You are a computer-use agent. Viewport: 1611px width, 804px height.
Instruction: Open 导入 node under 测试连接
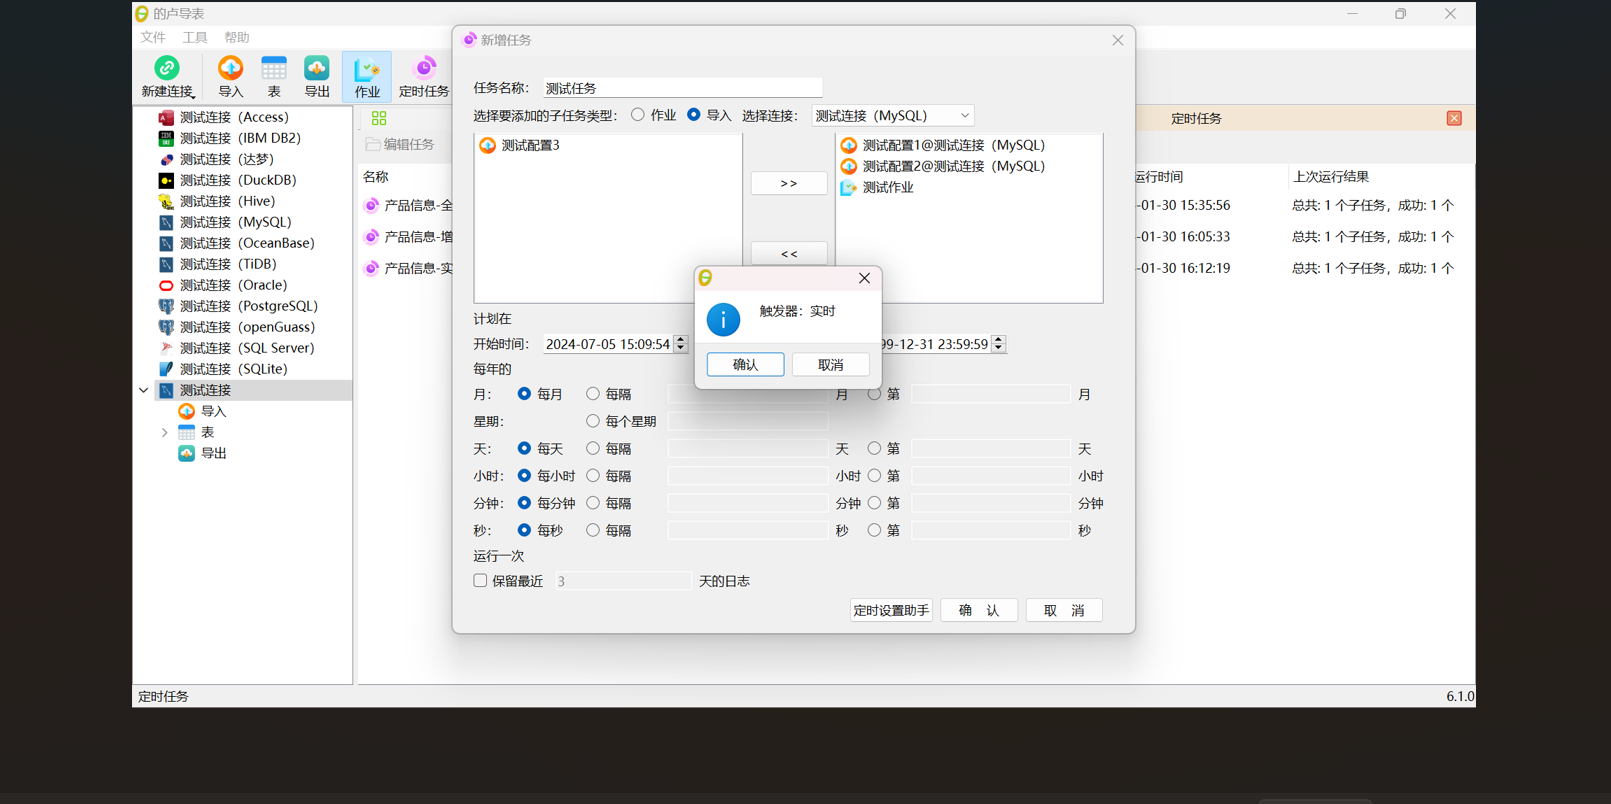coord(203,411)
